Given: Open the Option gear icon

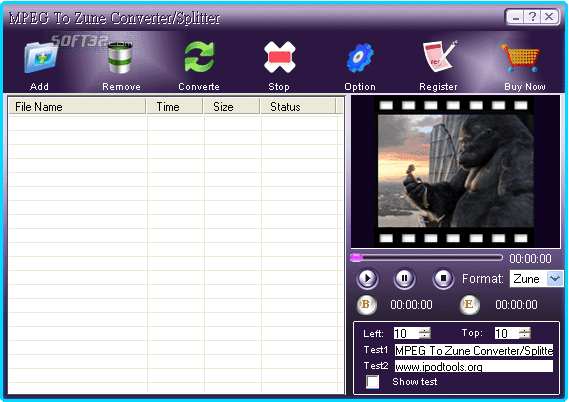Looking at the screenshot, I should coord(360,58).
